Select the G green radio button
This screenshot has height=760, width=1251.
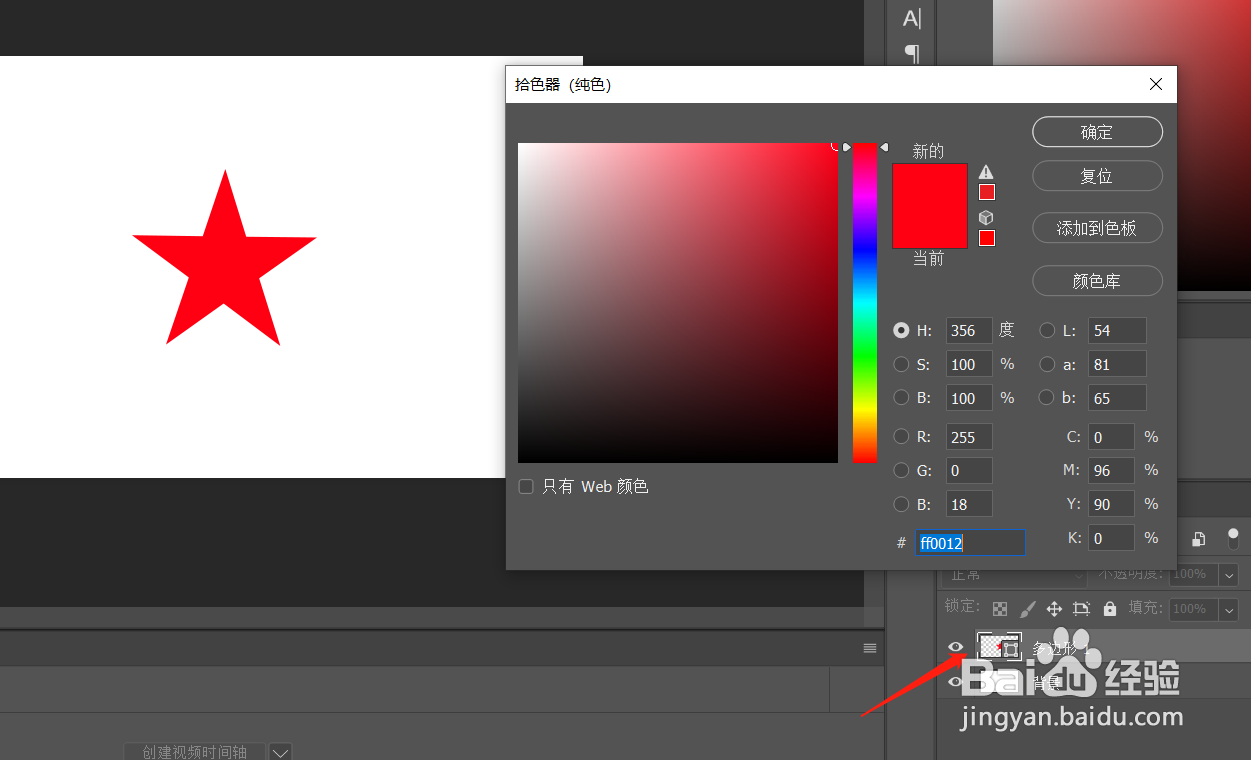point(902,470)
